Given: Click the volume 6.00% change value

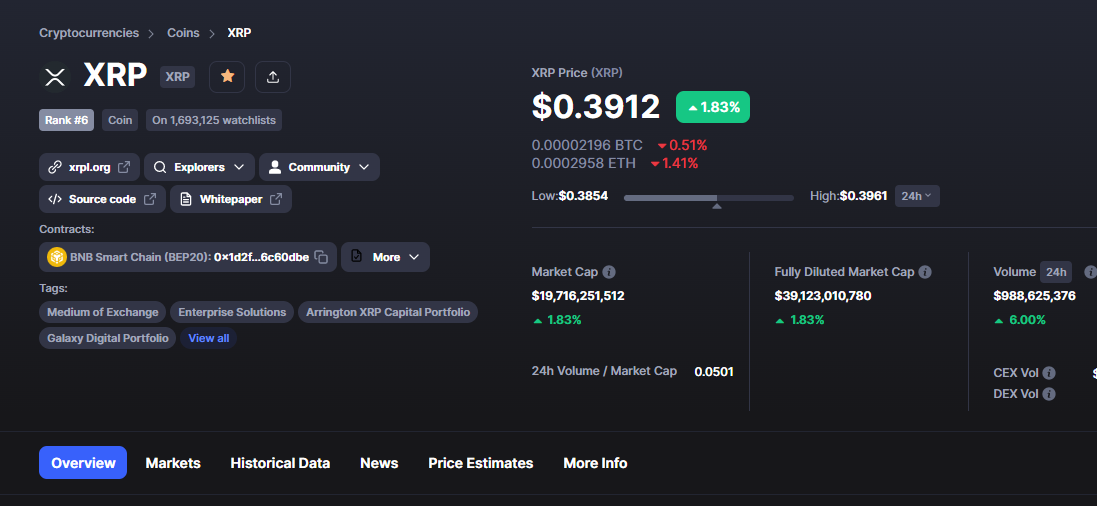Looking at the screenshot, I should coord(1020,320).
